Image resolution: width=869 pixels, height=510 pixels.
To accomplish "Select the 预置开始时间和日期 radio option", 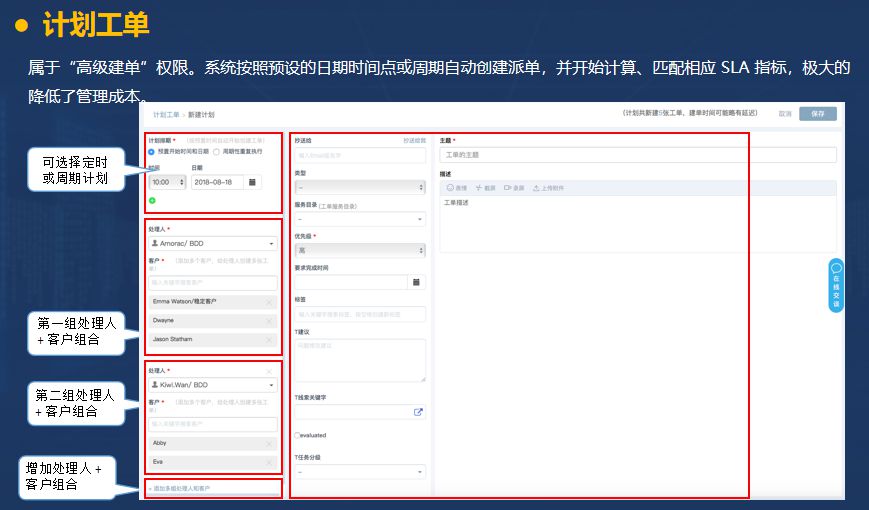I will click(x=151, y=152).
